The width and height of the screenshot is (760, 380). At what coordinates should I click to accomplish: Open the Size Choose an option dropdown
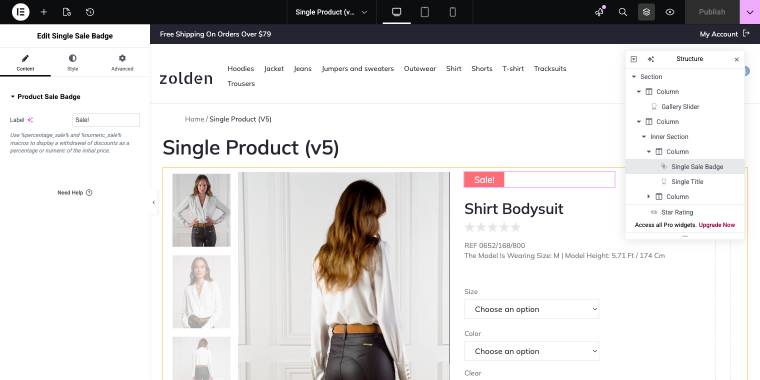(x=532, y=309)
